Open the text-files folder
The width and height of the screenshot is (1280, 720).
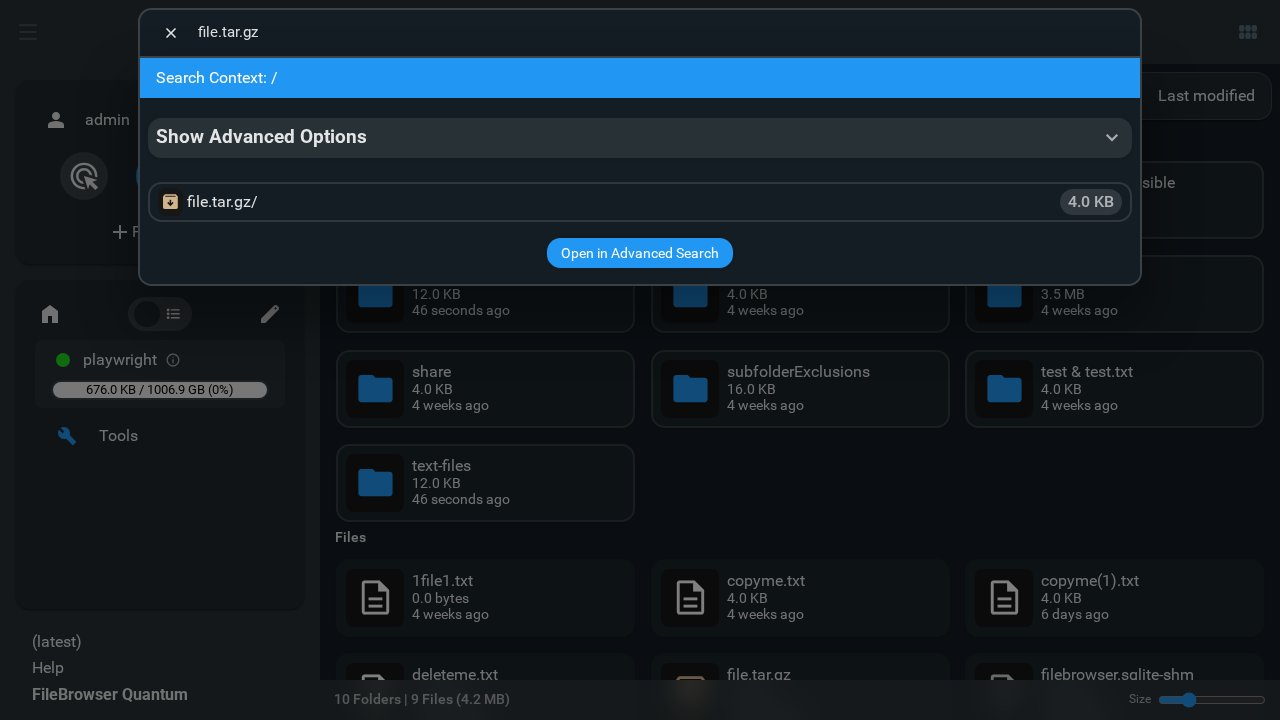click(485, 483)
